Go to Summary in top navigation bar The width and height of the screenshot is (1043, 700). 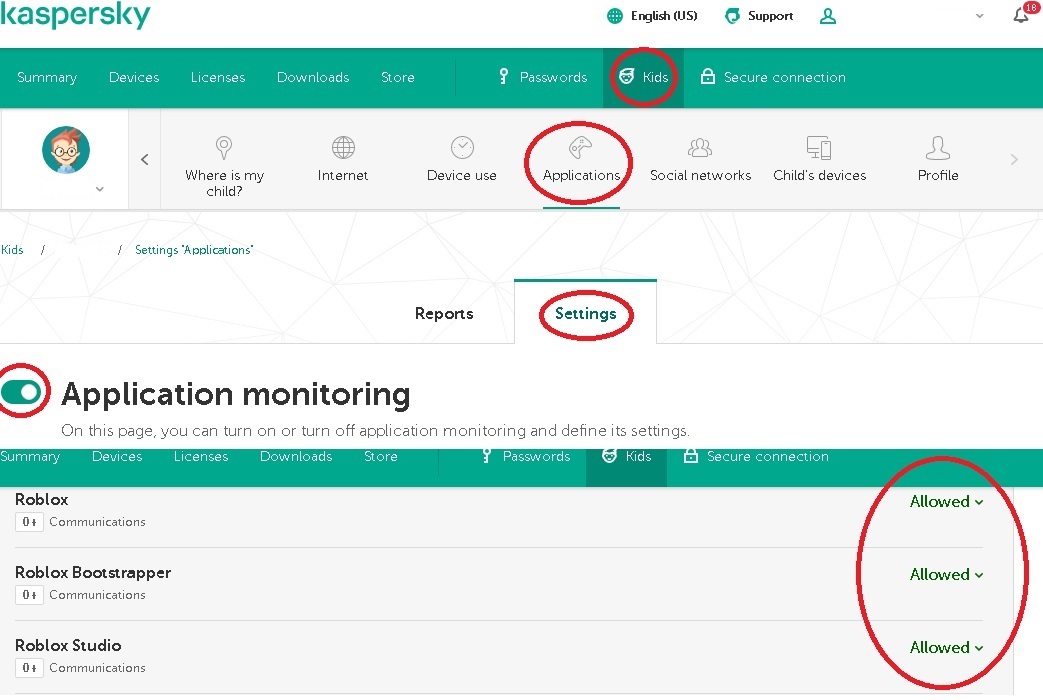[x=47, y=77]
